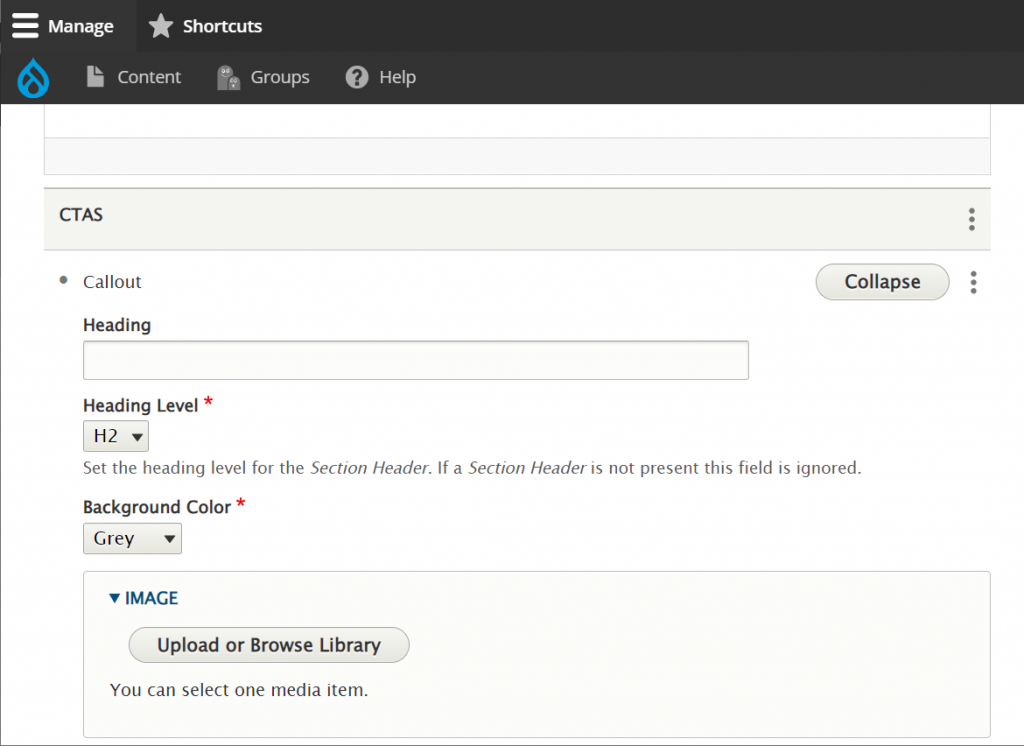Click the Groups icon in toolbar
1024x746 pixels.
[x=229, y=78]
